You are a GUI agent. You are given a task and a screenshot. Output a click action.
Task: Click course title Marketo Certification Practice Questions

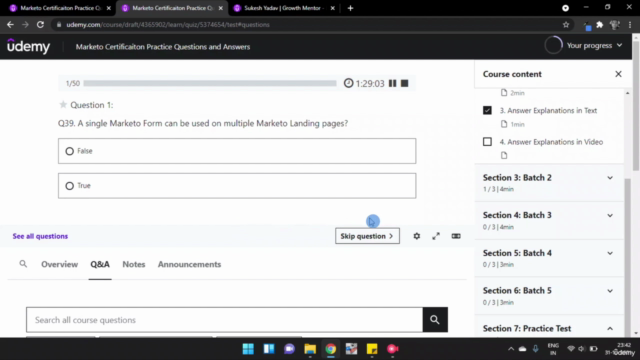(x=163, y=47)
